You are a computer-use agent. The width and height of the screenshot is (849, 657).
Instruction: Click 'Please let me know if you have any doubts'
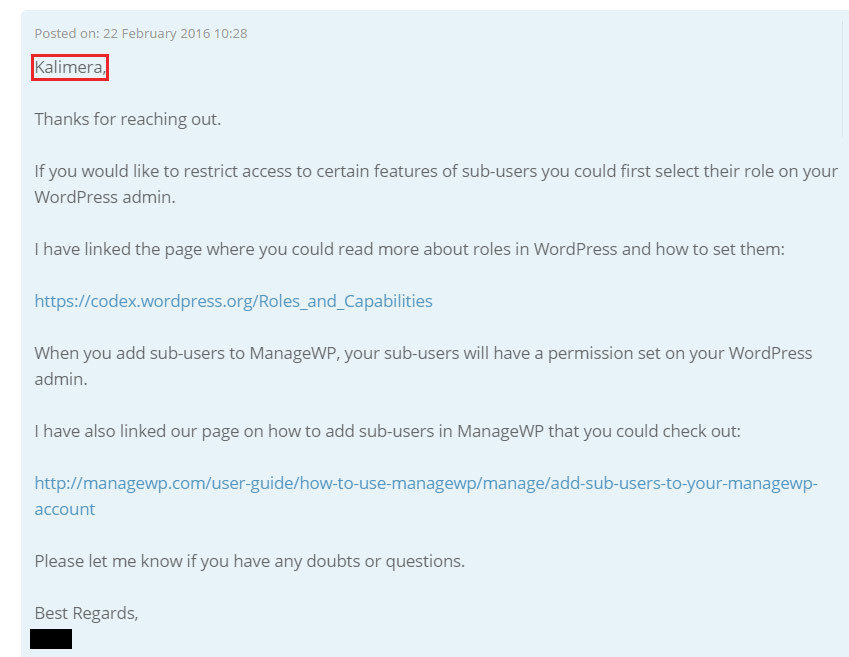250,561
